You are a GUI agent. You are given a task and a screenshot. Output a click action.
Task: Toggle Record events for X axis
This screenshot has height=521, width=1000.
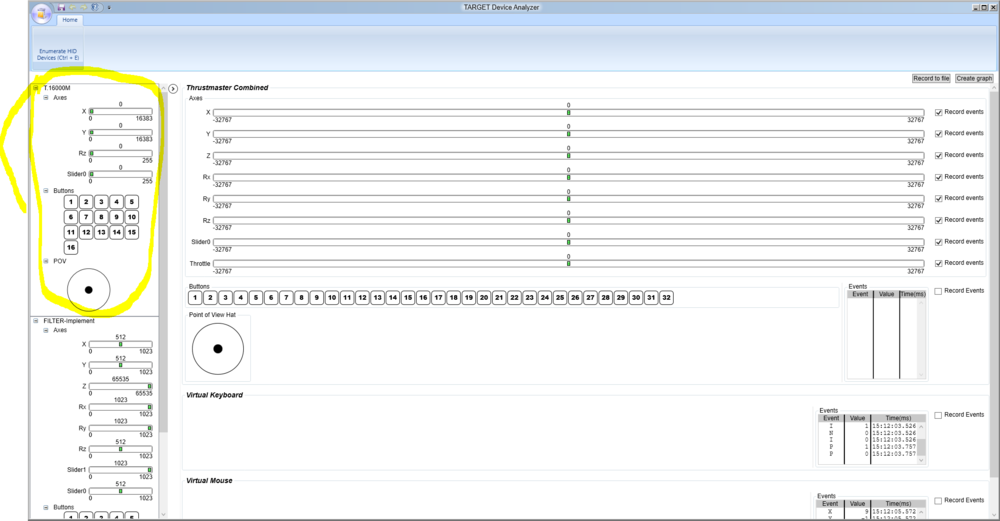(939, 112)
